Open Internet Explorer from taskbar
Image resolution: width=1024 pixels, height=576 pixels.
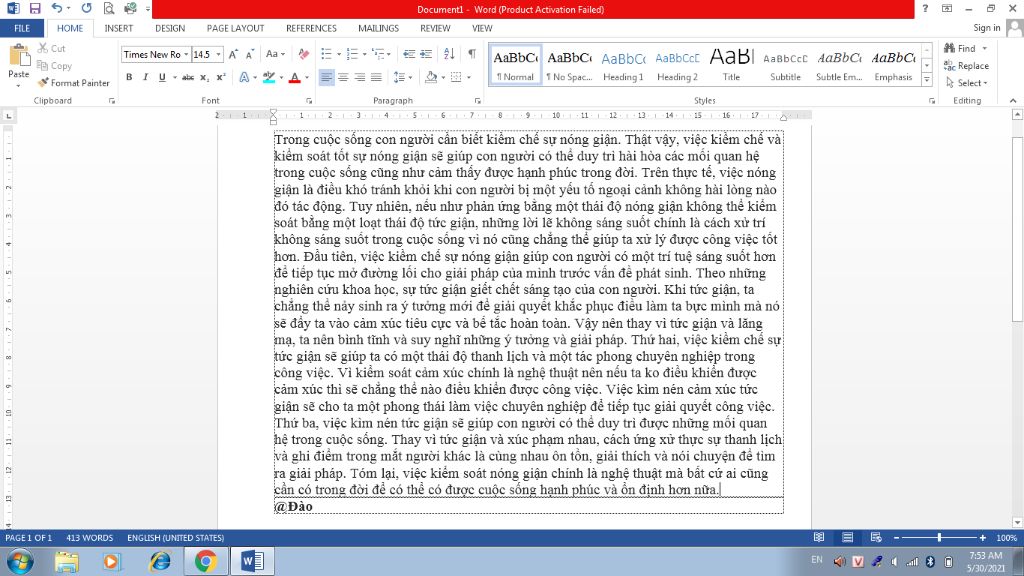point(160,562)
